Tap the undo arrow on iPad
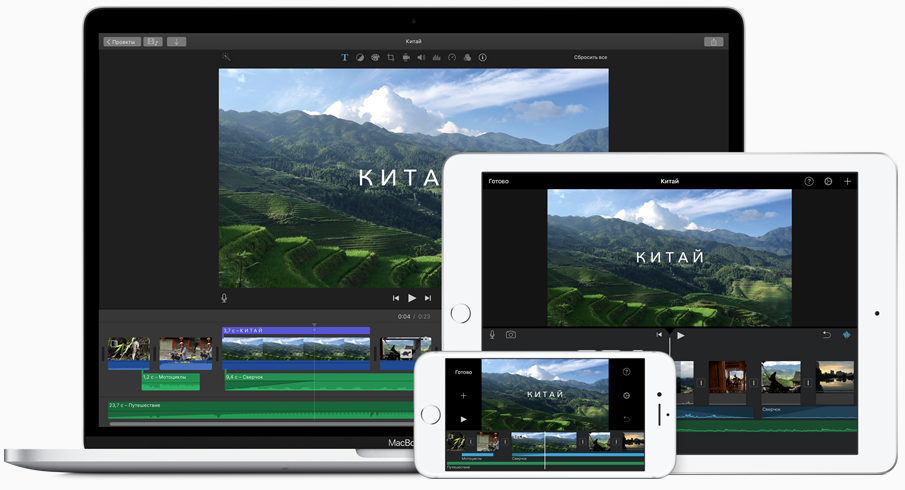 pos(827,335)
